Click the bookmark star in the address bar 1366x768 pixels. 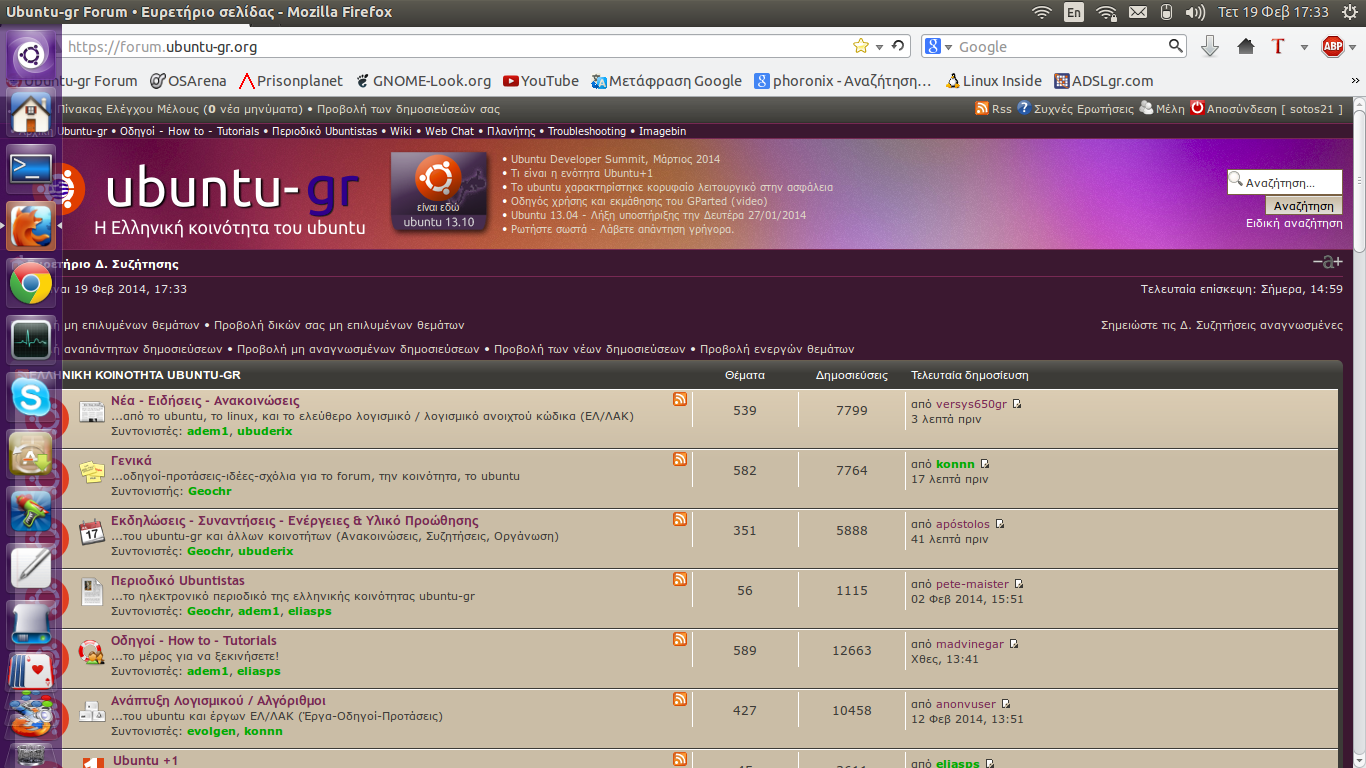[x=860, y=46]
